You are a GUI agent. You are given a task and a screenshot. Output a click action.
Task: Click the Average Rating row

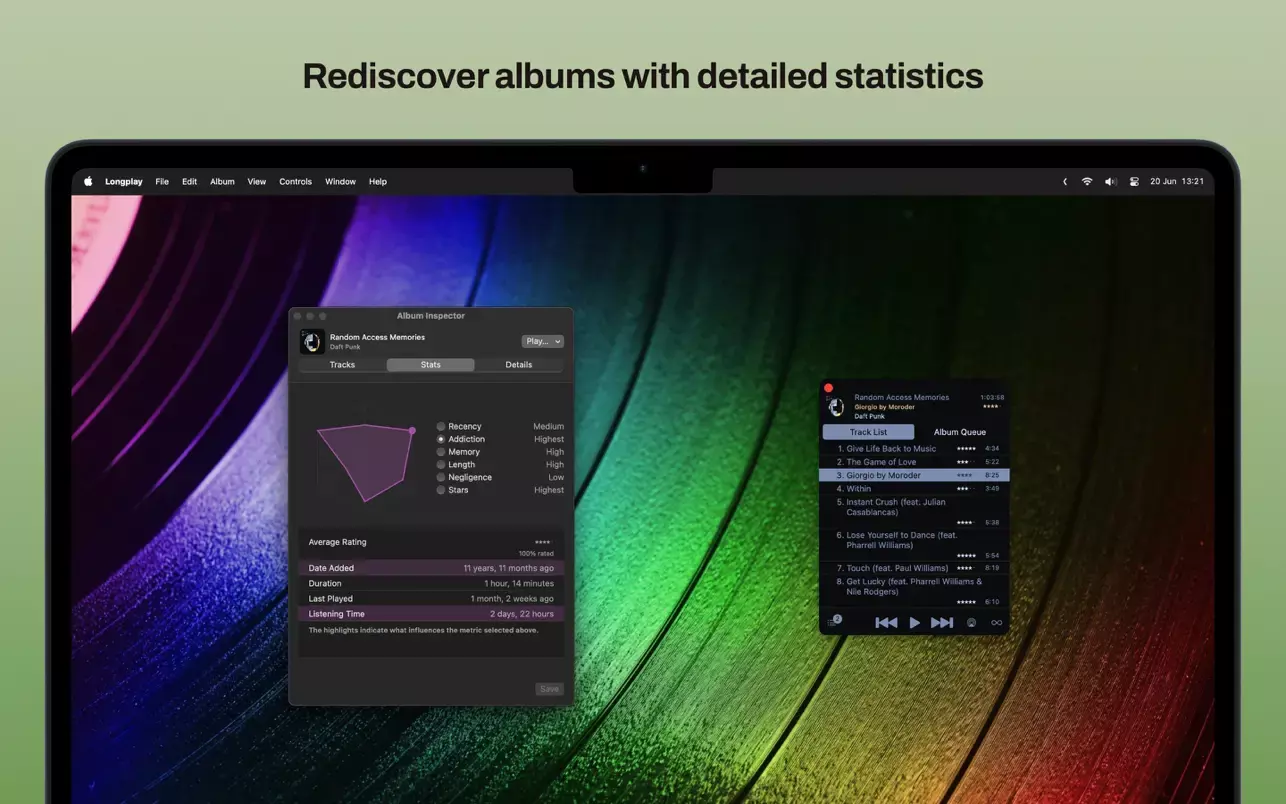[431, 545]
